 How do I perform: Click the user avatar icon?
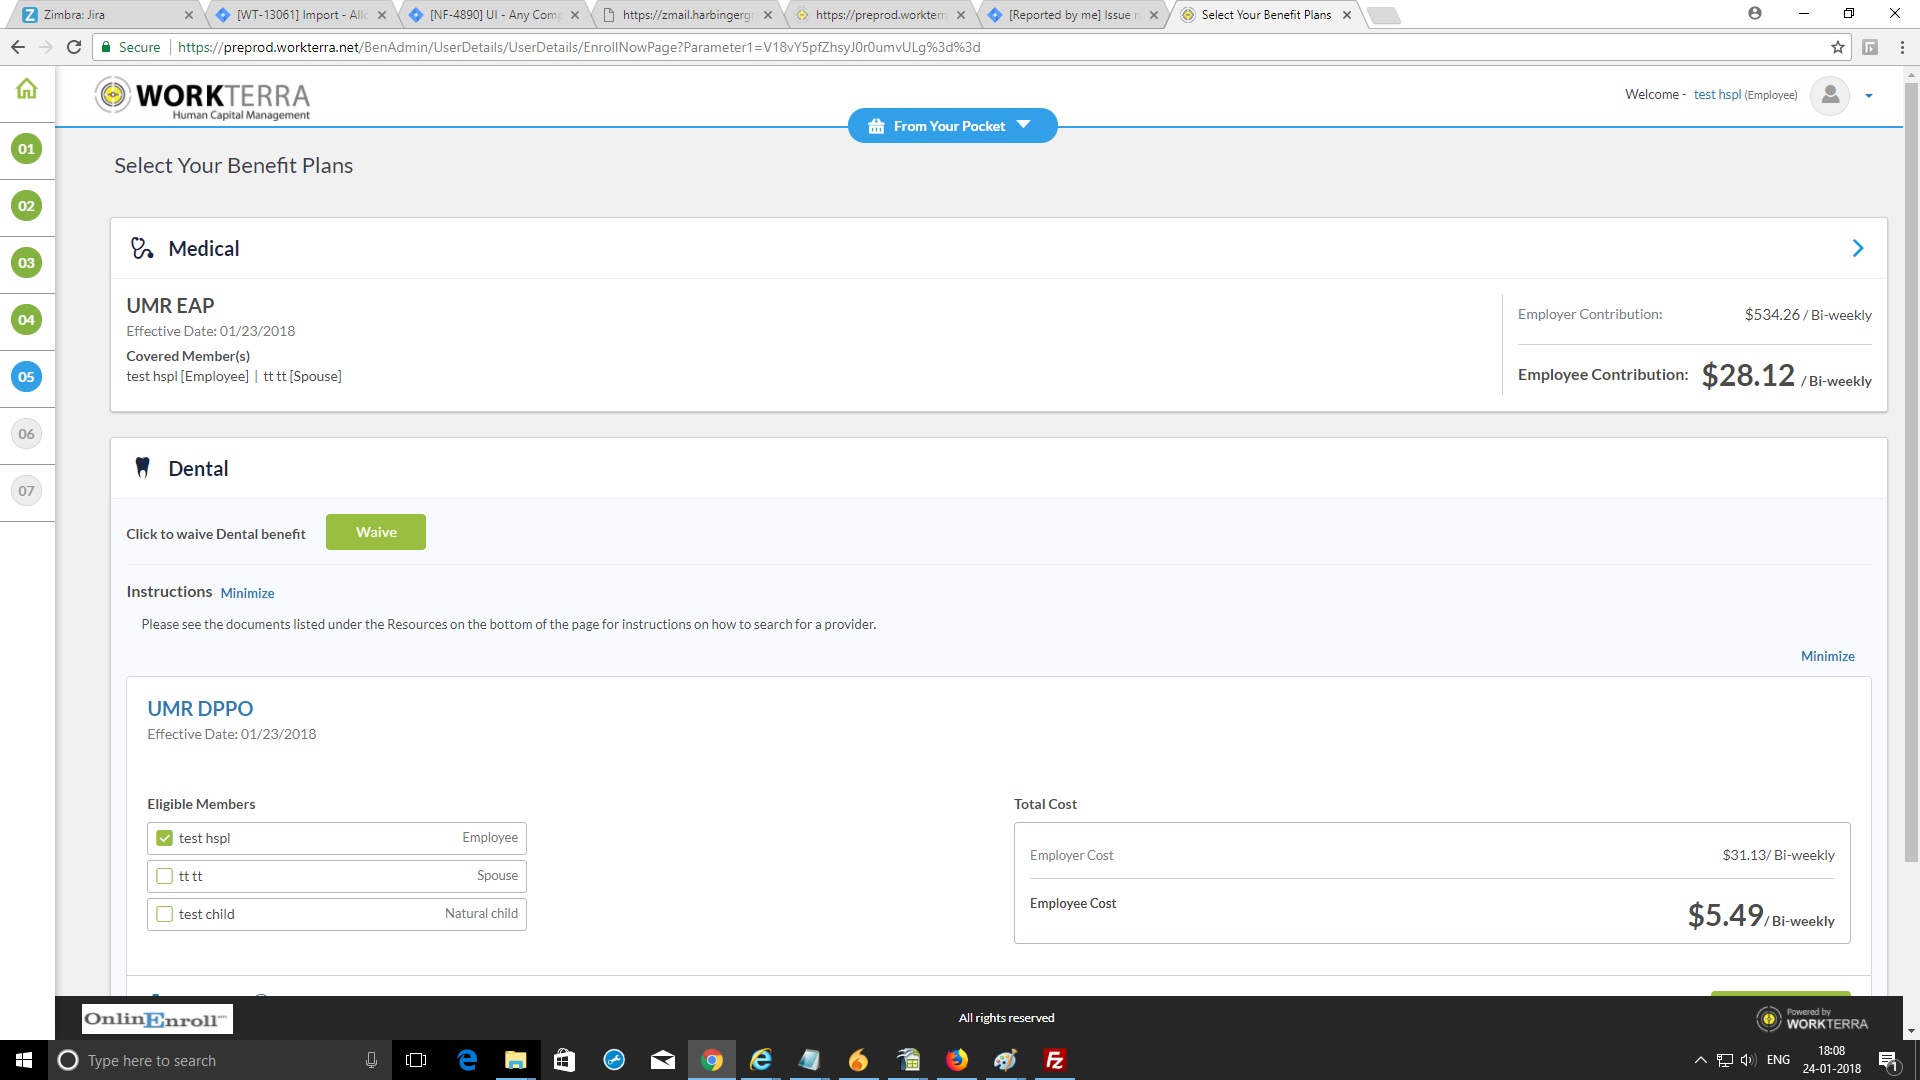coord(1830,95)
